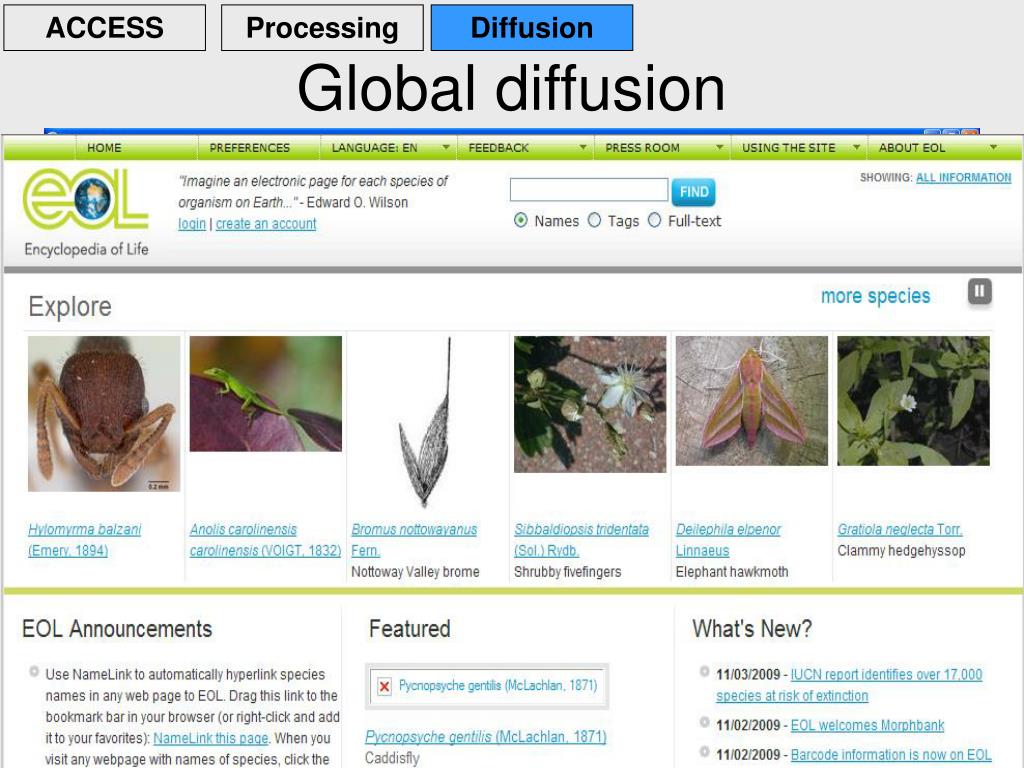Expand the Language: EN dropdown arrow
The height and width of the screenshot is (768, 1024).
[446, 148]
